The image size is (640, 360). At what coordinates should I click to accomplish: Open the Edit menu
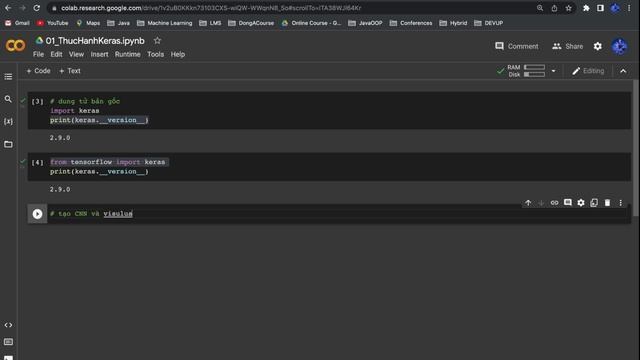coord(56,54)
